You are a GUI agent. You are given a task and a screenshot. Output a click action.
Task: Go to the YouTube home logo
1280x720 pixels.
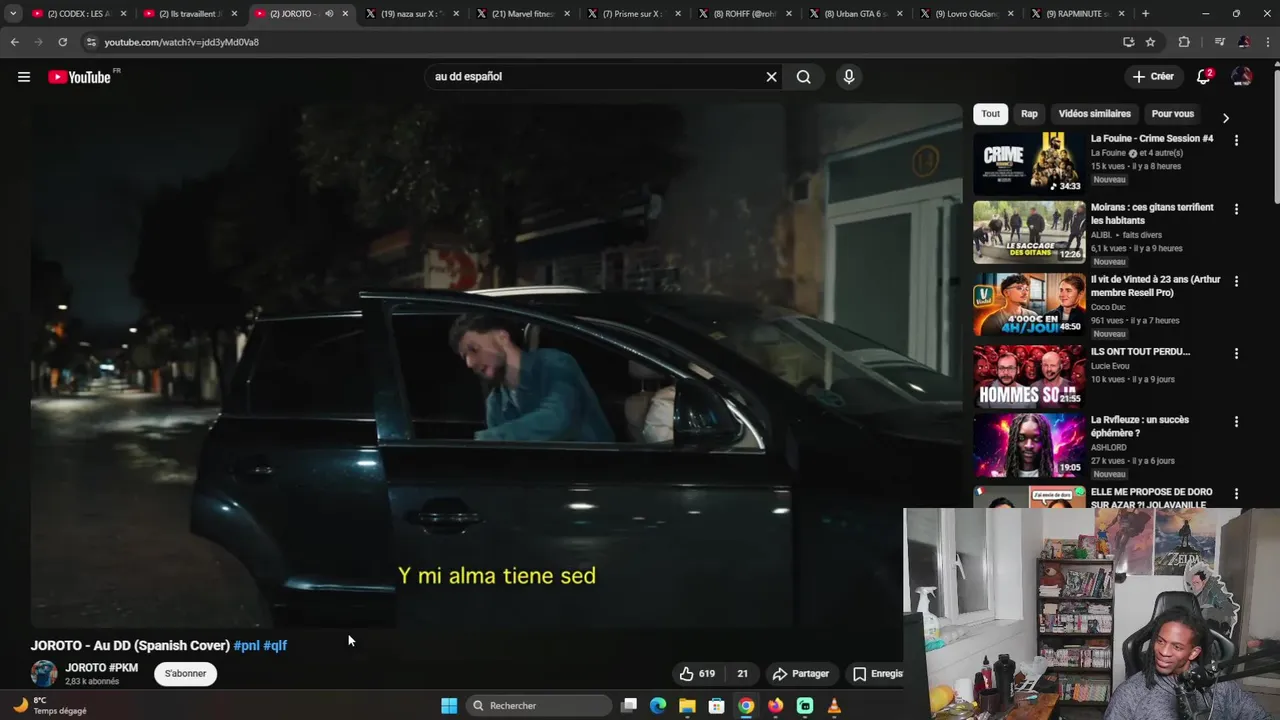80,77
